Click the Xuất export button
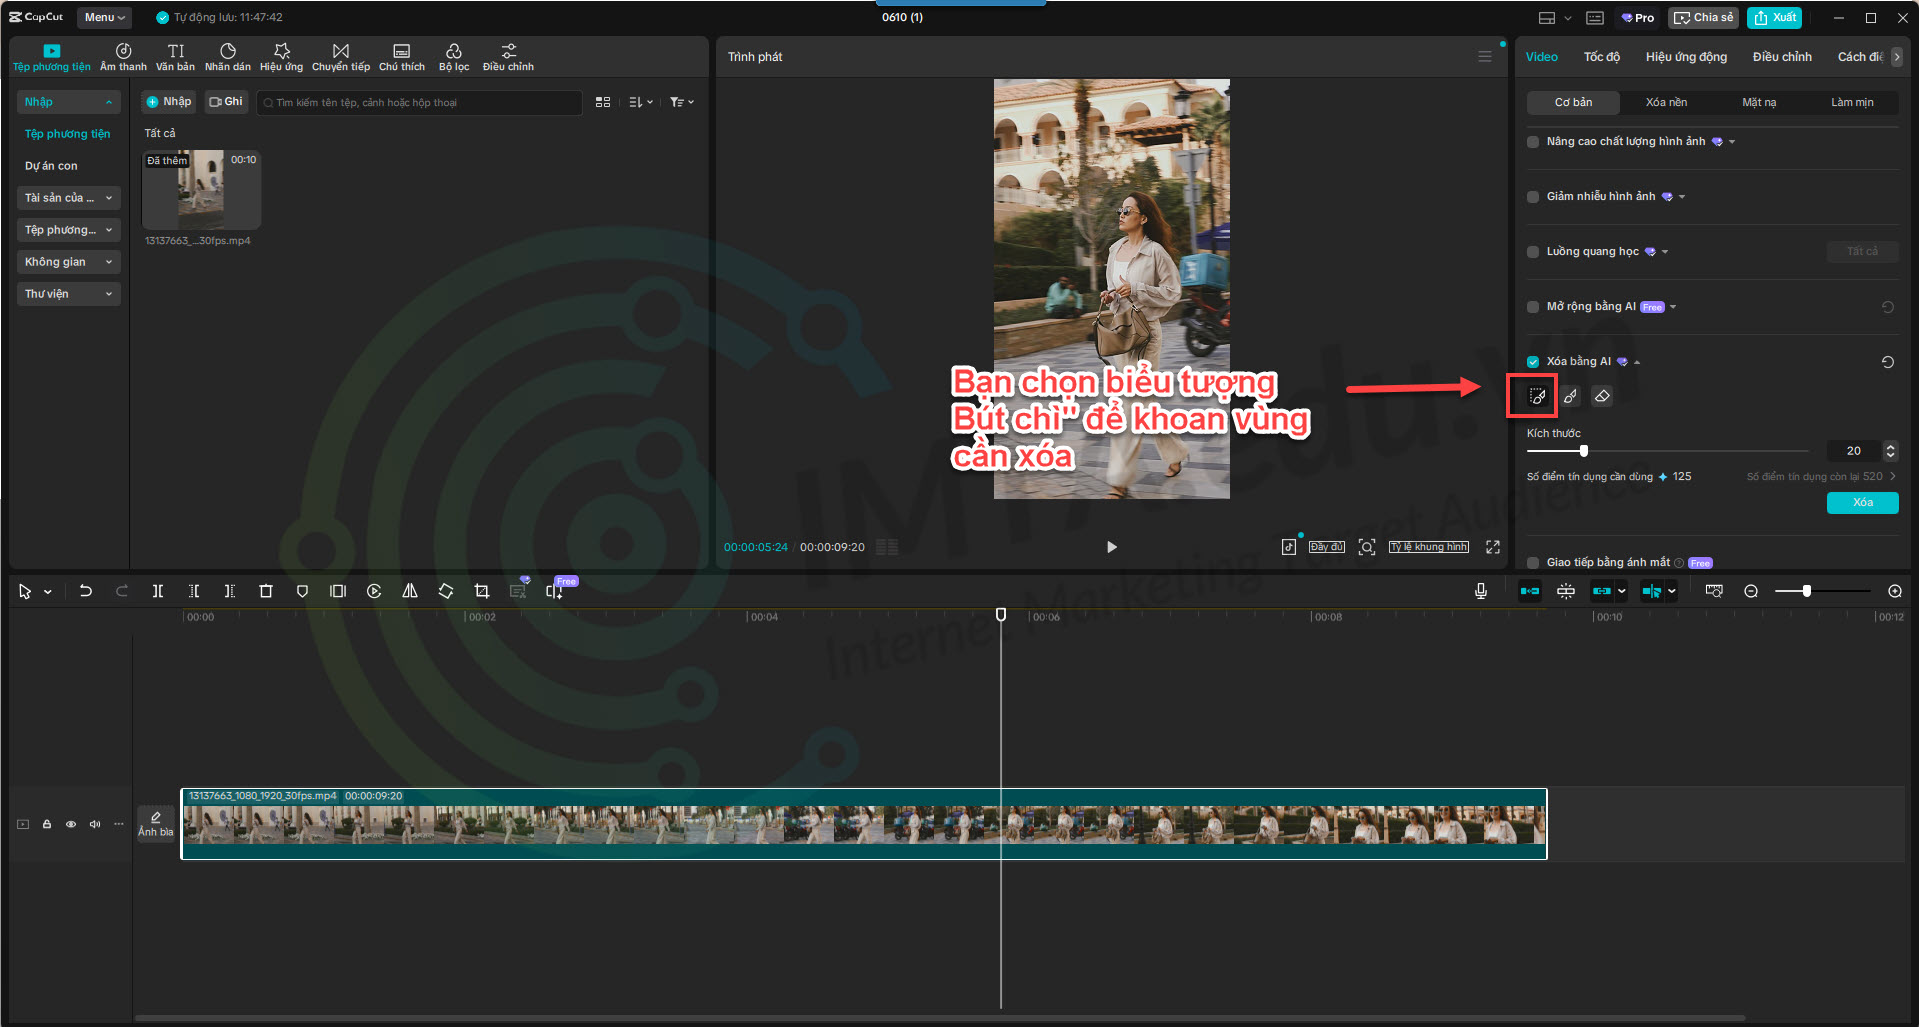Viewport: 1919px width, 1027px height. pos(1775,17)
